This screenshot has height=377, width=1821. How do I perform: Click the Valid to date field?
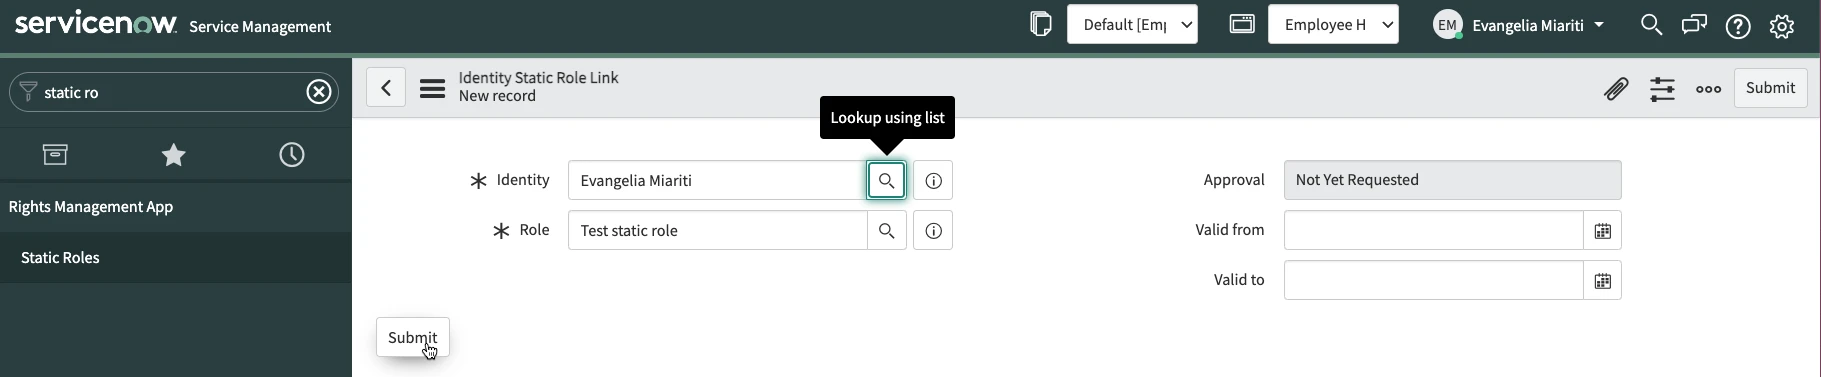(1433, 280)
